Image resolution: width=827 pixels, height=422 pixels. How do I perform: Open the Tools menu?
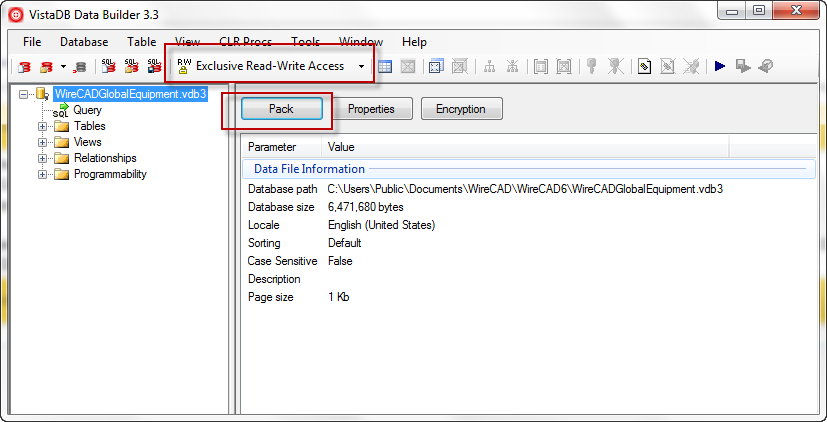pos(305,42)
